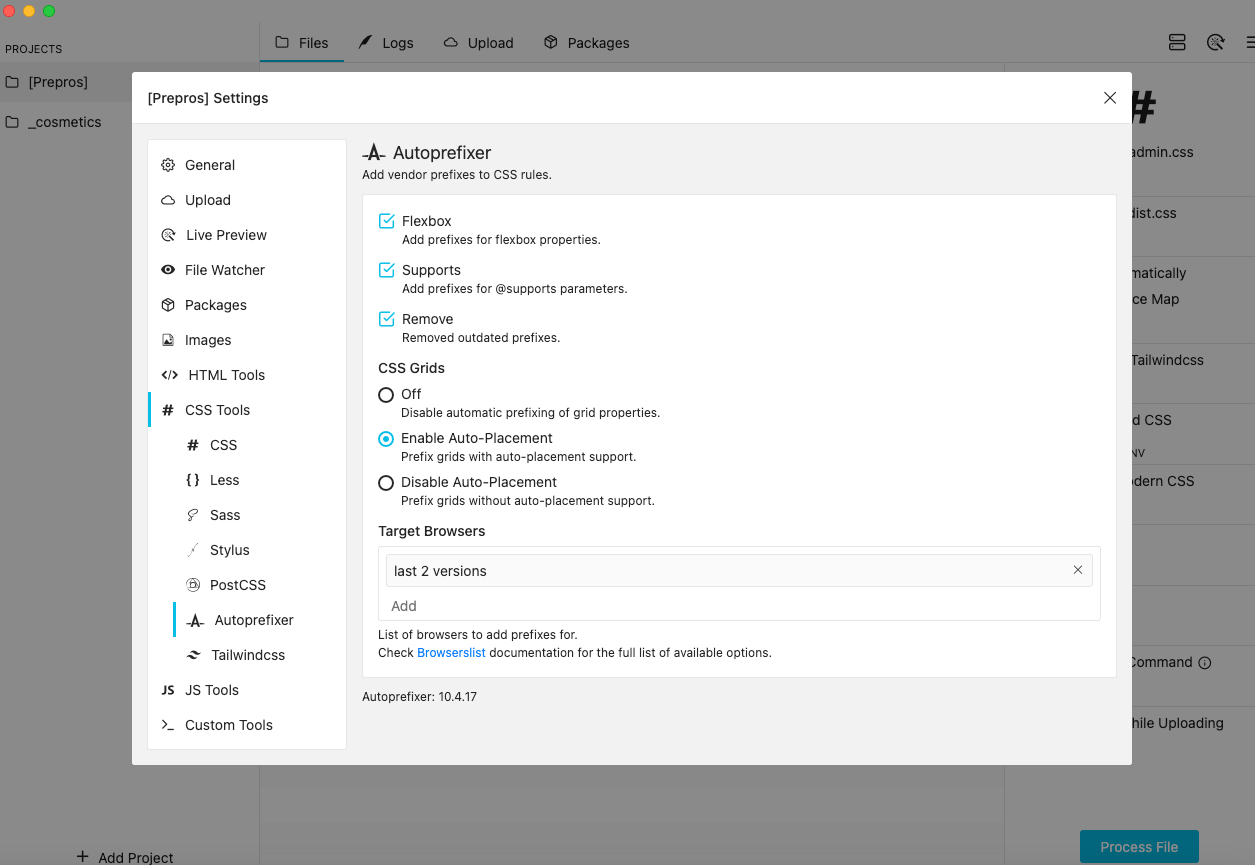
Task: Open the hamburger menu at top right
Action: [1249, 42]
